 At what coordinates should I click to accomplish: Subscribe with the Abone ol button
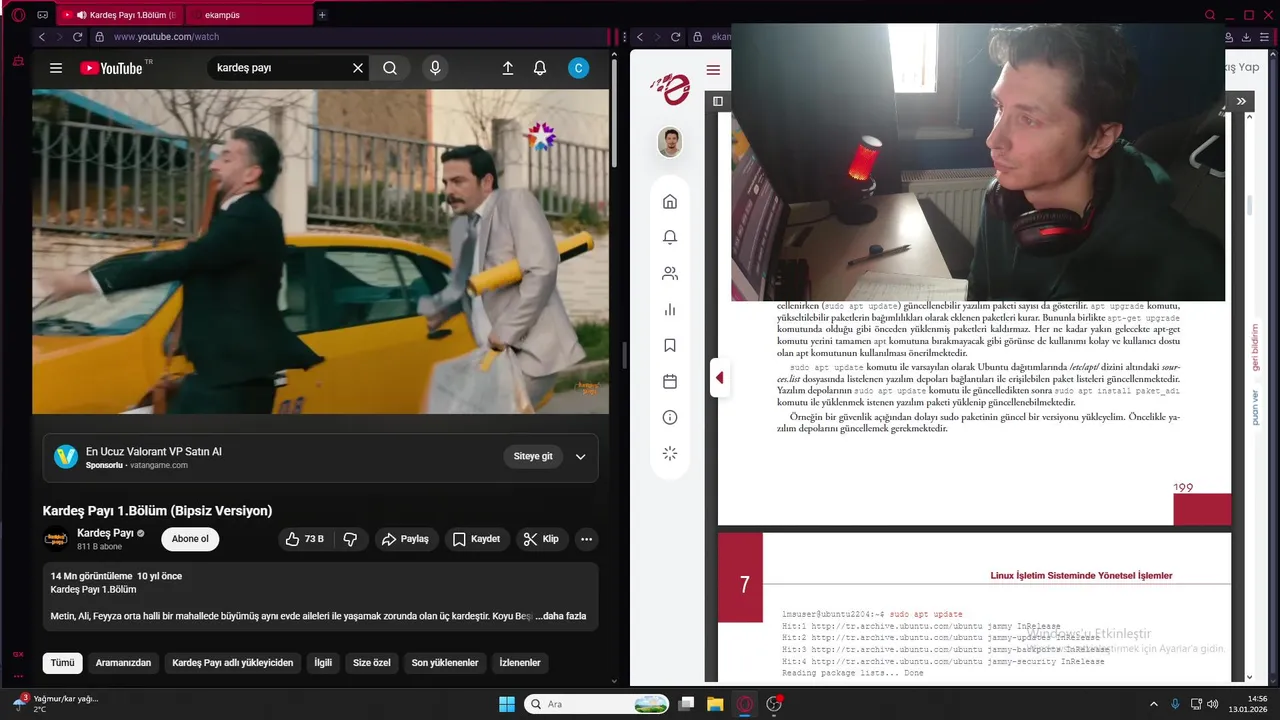pos(190,539)
